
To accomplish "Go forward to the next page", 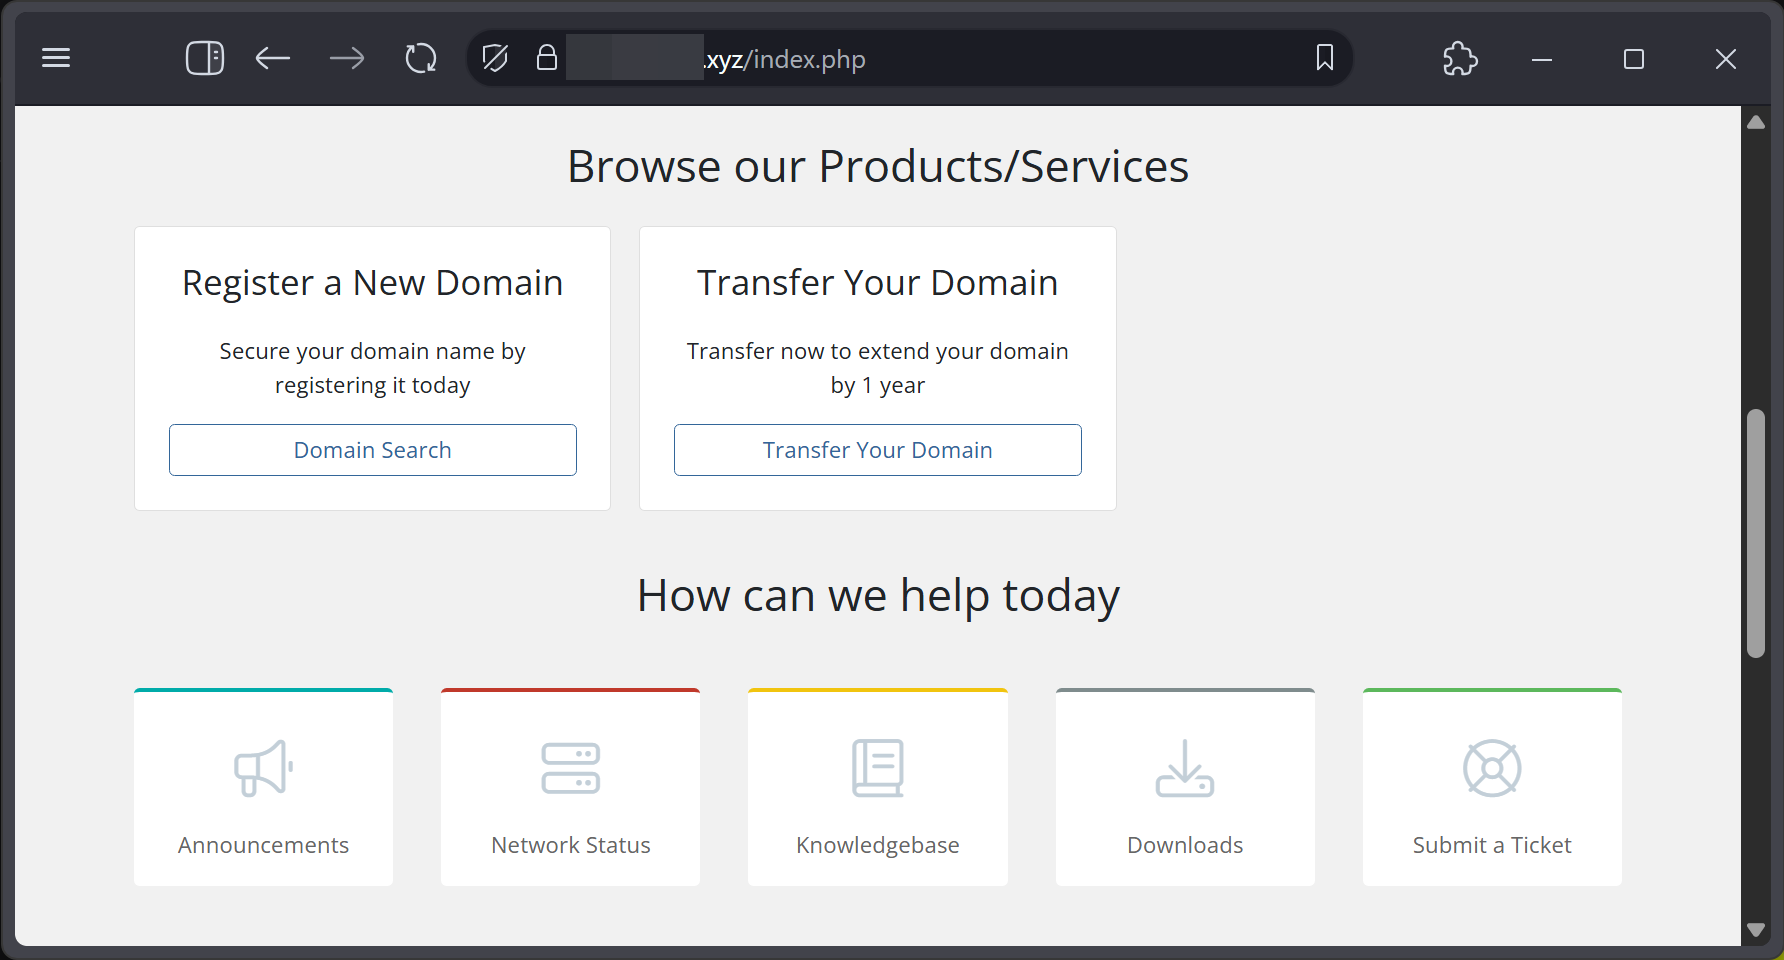I will click(x=347, y=58).
